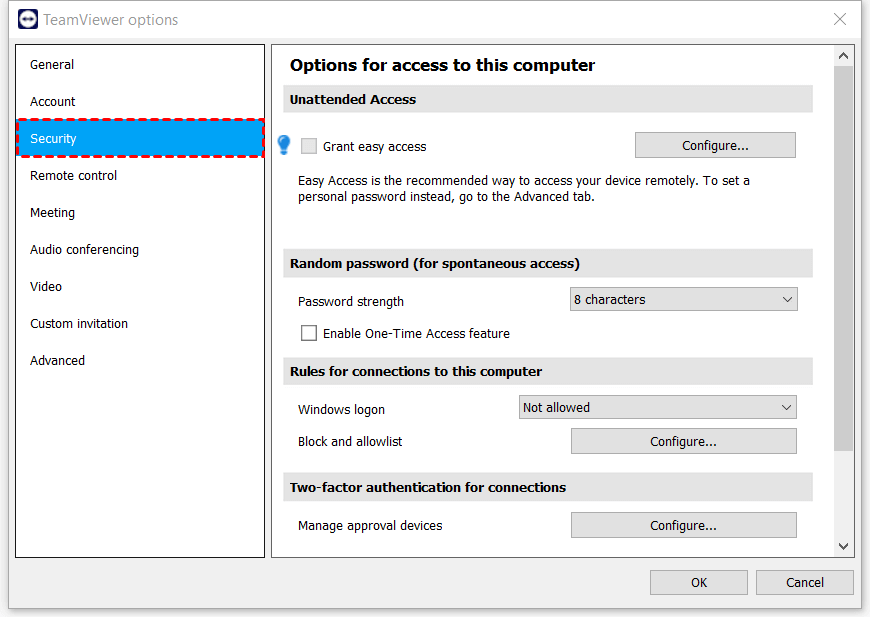The image size is (870, 617).
Task: Expand the Windows logon dropdown
Action: [658, 407]
